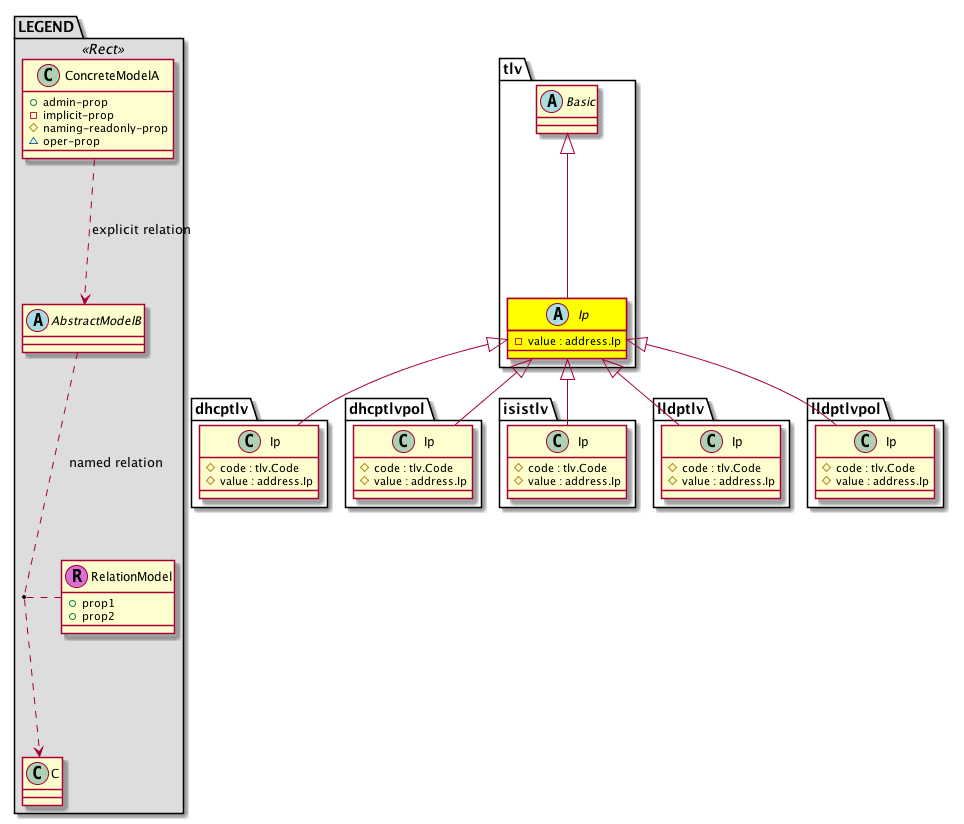
Task: Click the 'explicit relation' label
Action: pyautogui.click(x=140, y=230)
